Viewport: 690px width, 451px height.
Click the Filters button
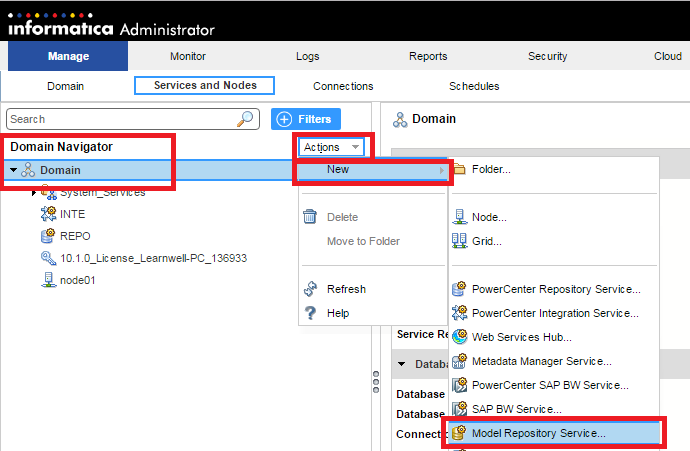[x=306, y=119]
